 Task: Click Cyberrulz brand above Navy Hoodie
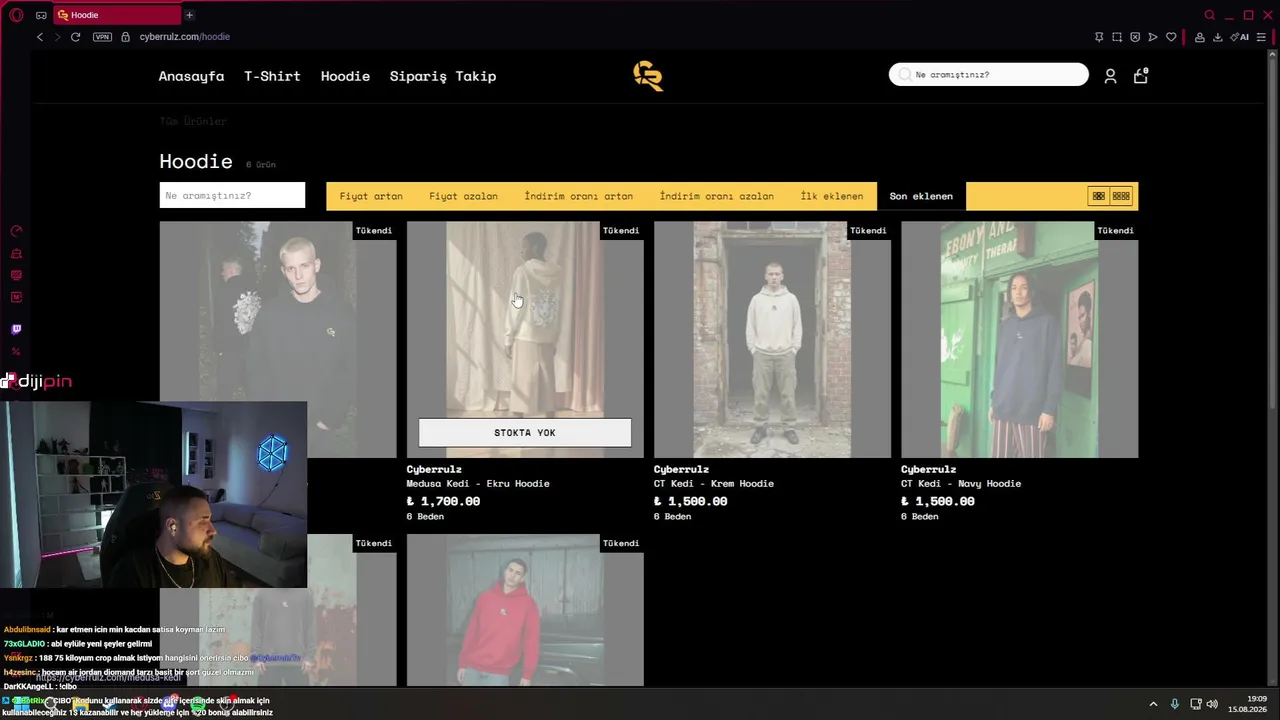click(929, 469)
